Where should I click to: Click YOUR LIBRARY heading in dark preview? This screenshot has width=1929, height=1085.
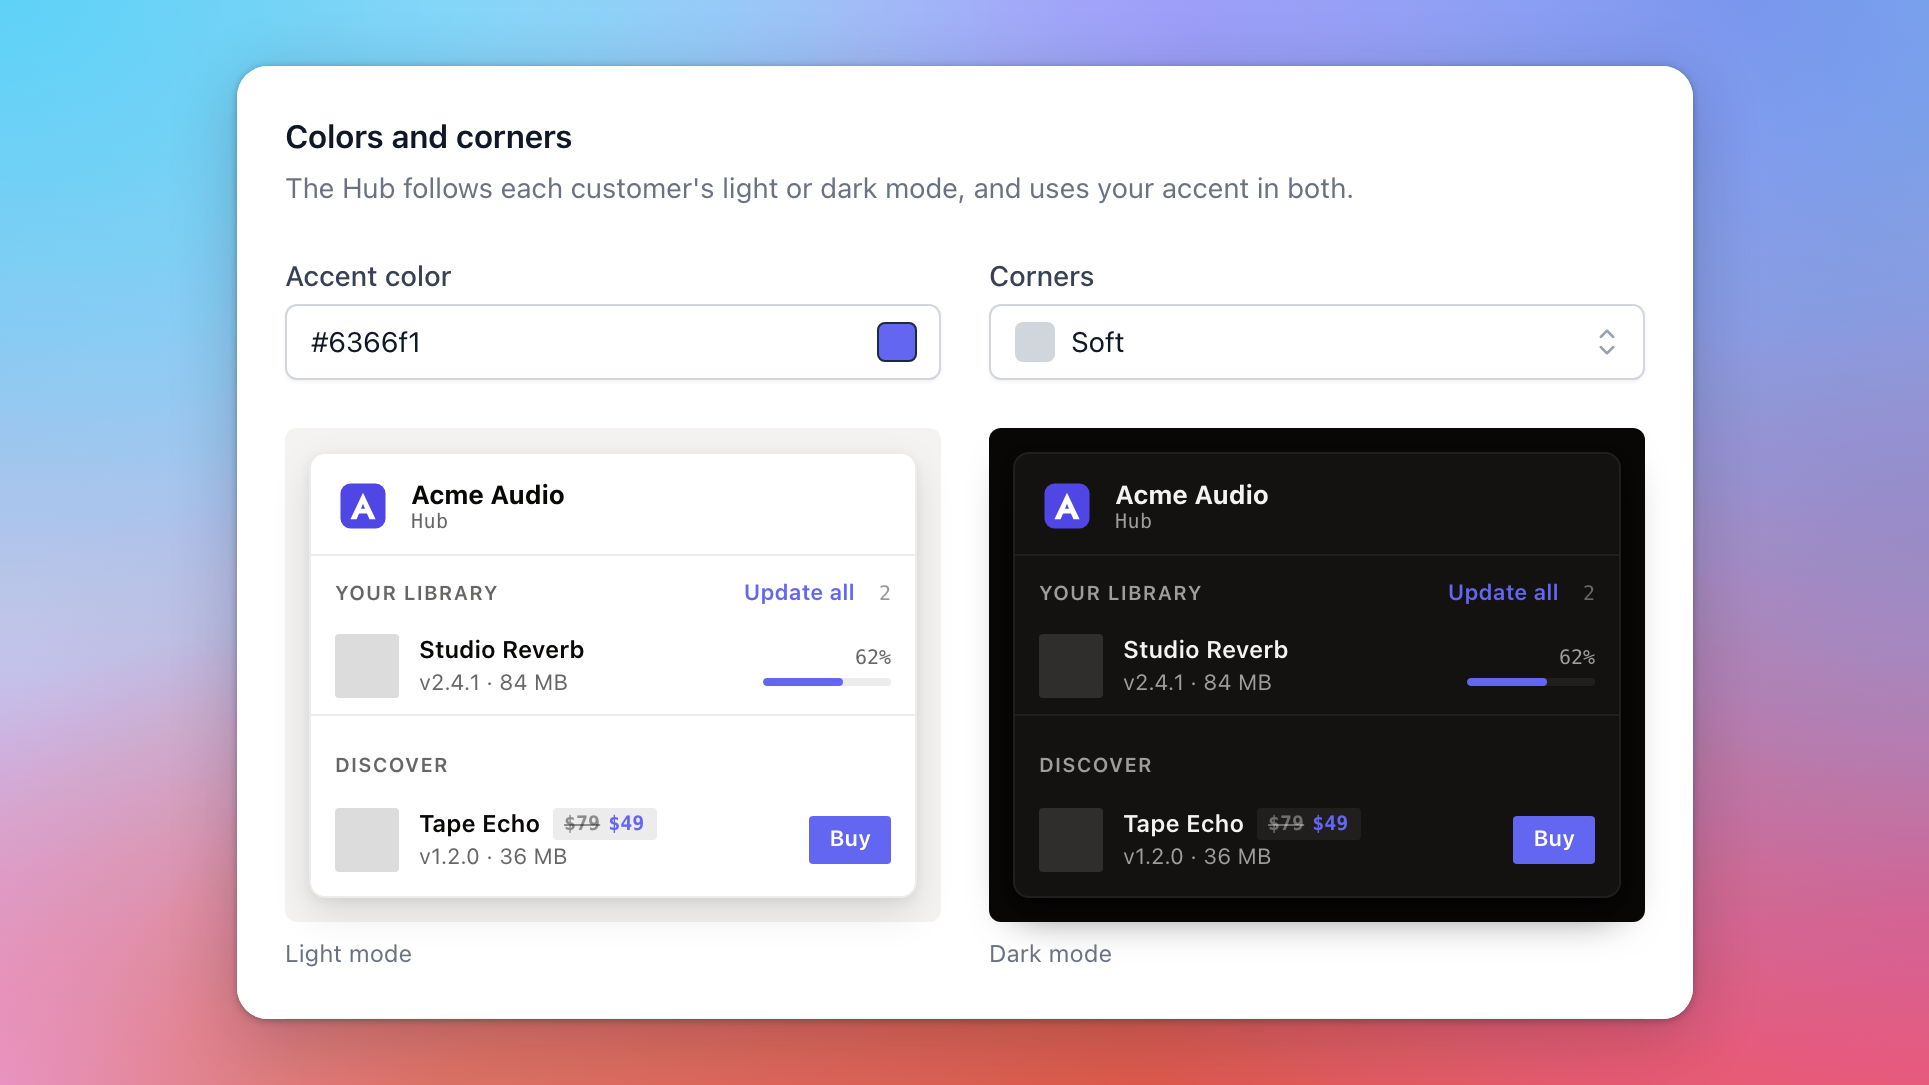click(x=1121, y=593)
